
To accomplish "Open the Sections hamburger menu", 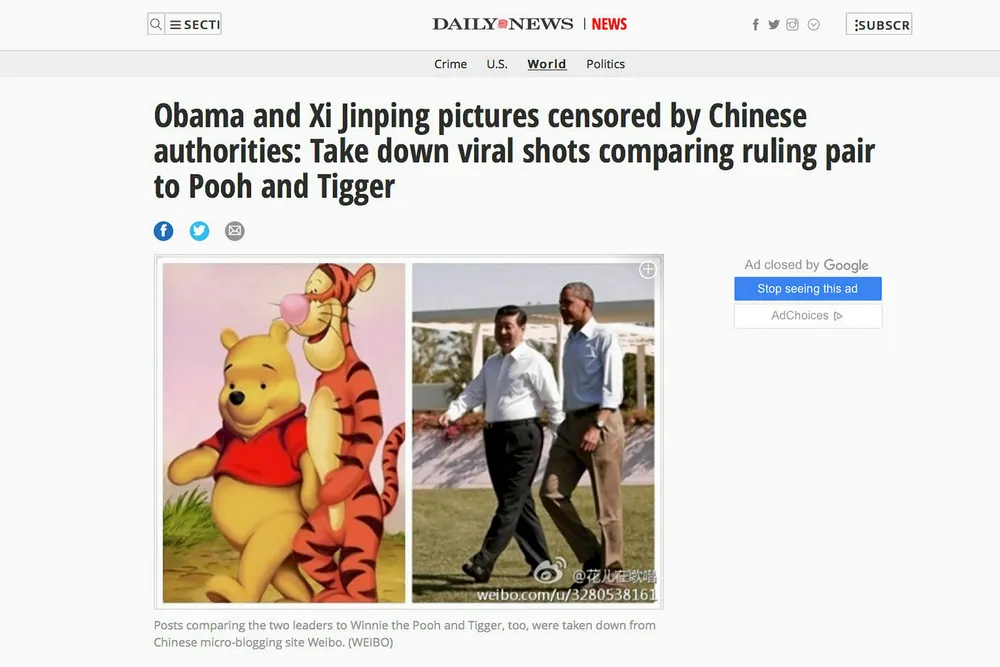I will pyautogui.click(x=194, y=24).
